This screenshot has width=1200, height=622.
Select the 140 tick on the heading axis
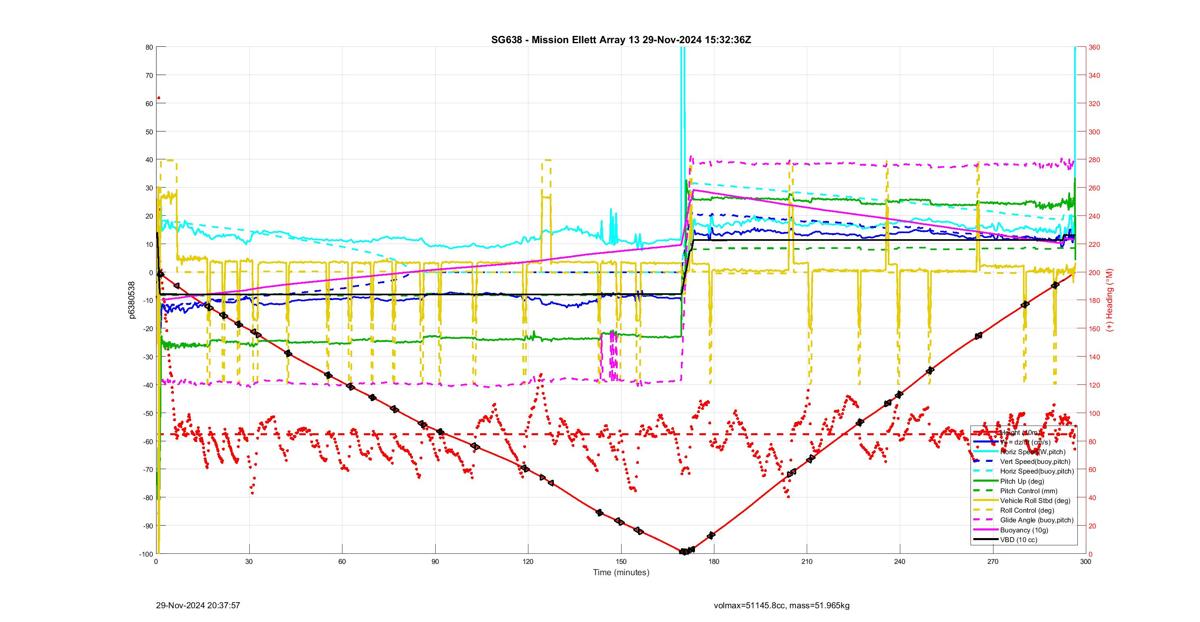tap(1095, 357)
